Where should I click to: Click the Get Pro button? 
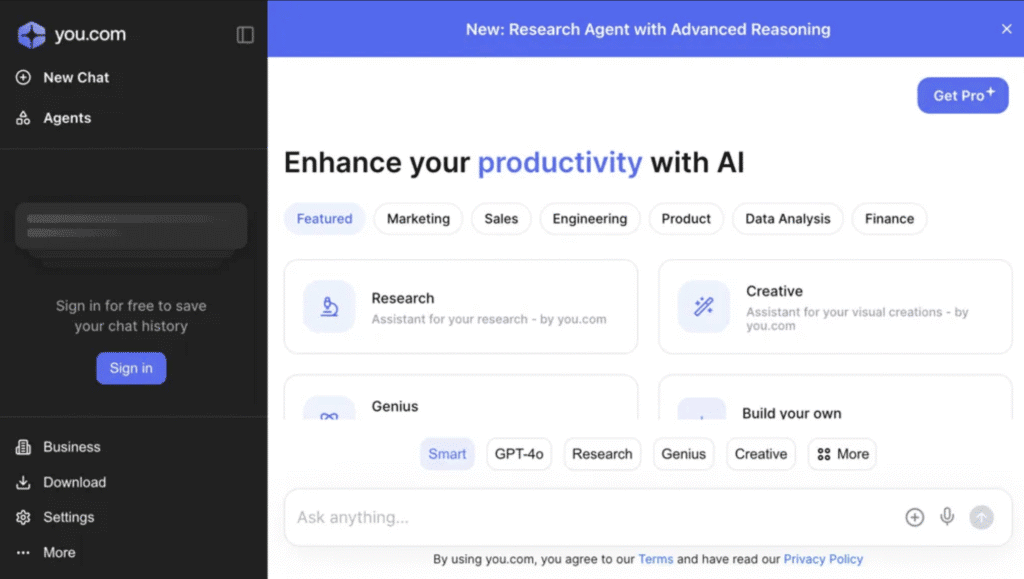pyautogui.click(x=962, y=96)
